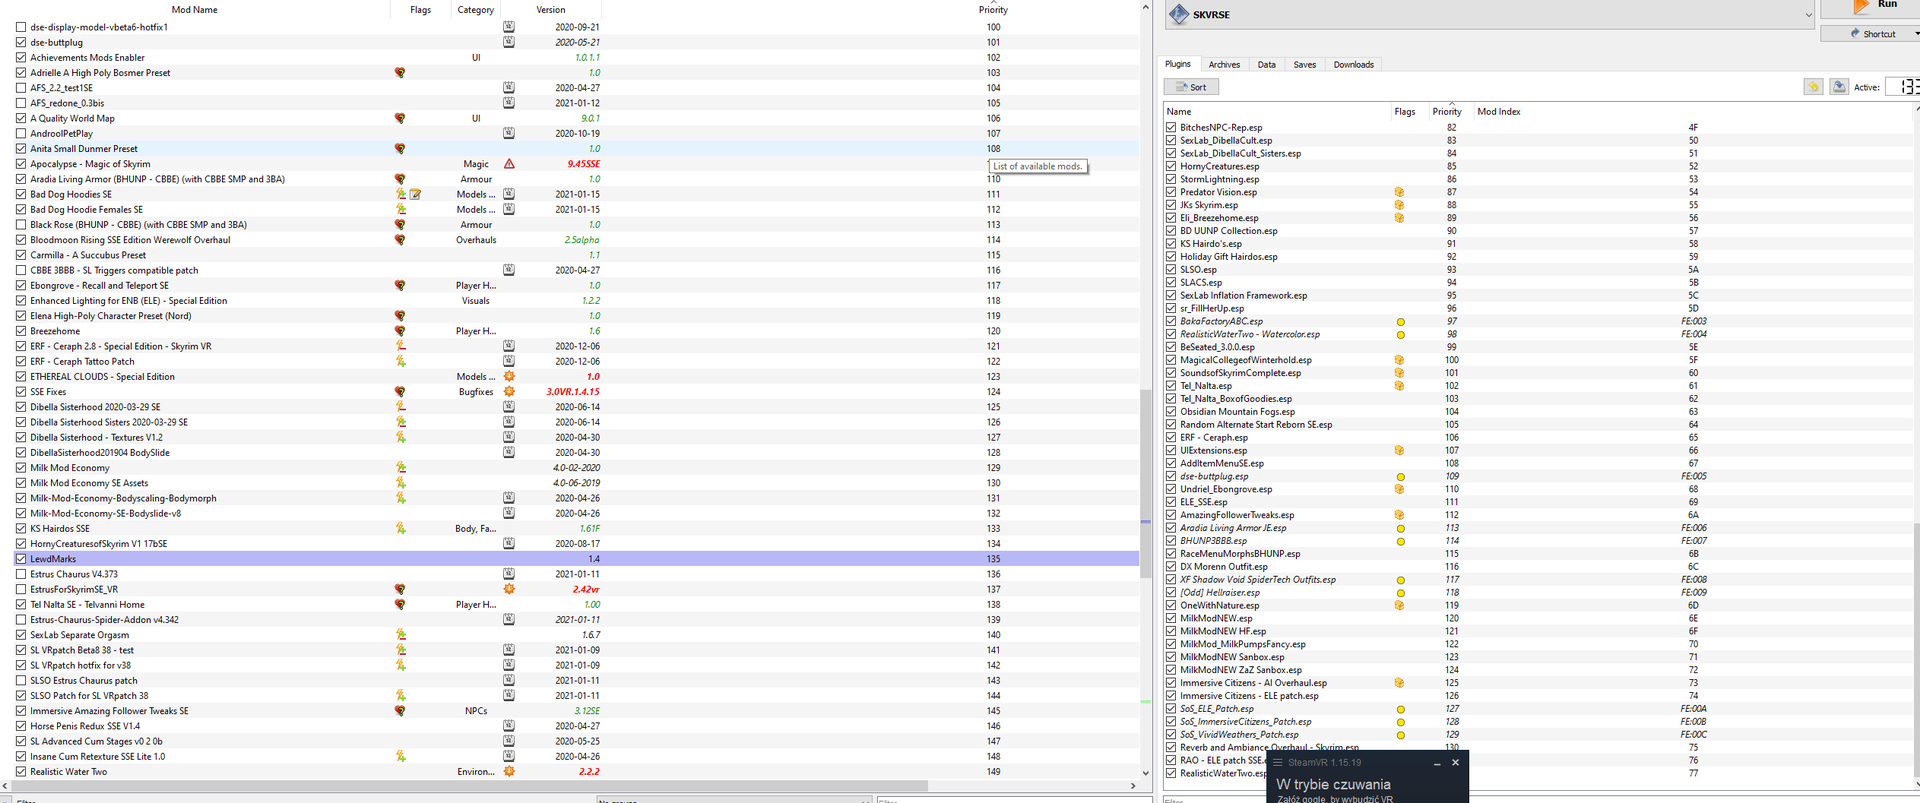The height and width of the screenshot is (803, 1920).
Task: Enable the AFS_2.2_test1SE mod checkbox
Action: [x=21, y=88]
